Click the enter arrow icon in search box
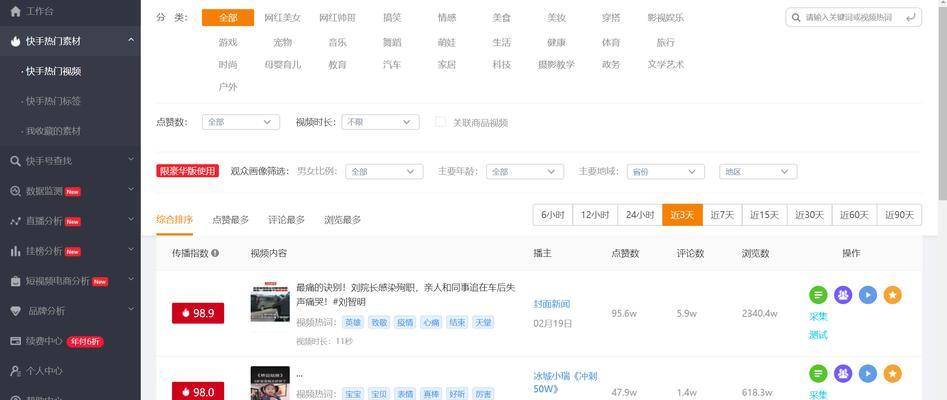947x400 pixels. click(911, 18)
